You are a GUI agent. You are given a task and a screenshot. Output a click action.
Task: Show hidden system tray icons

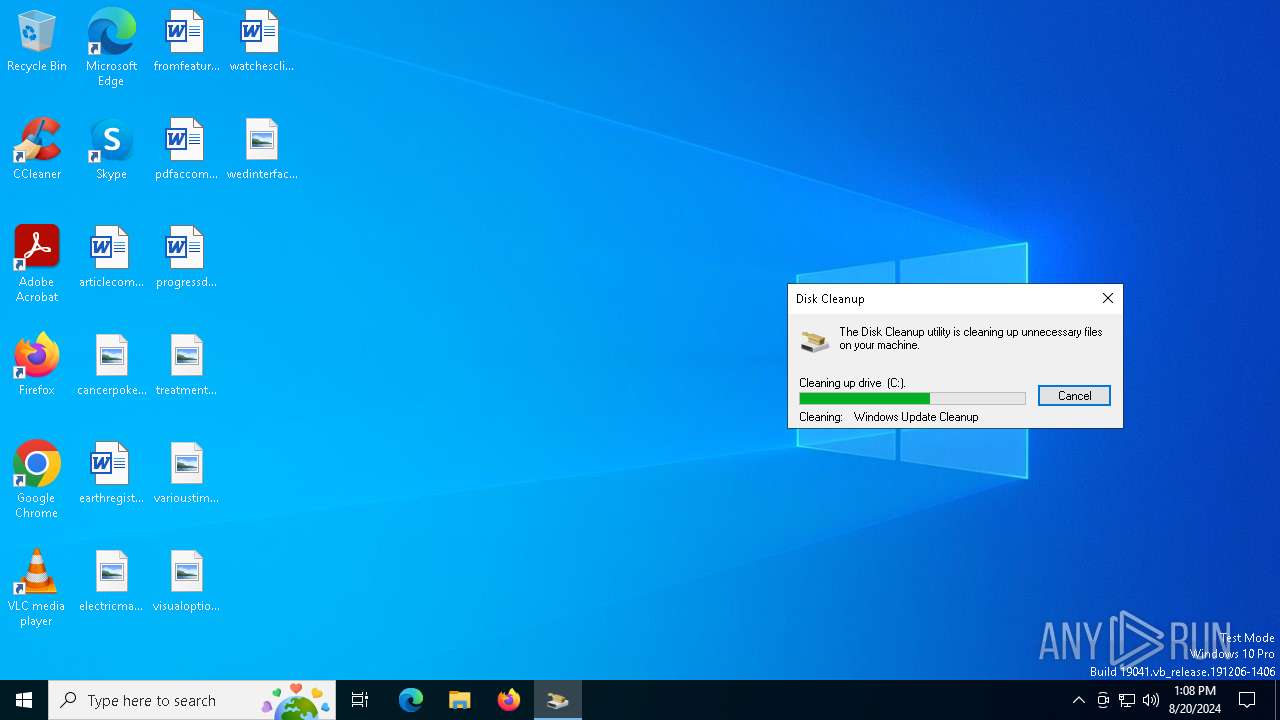[1078, 700]
